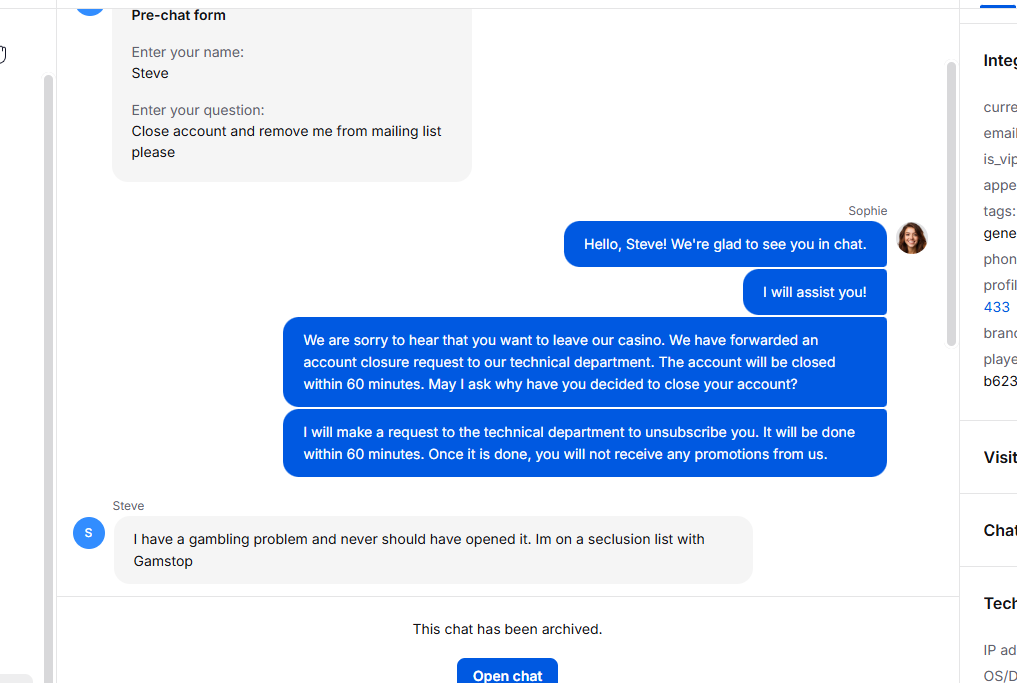The width and height of the screenshot is (1017, 683).
Task: Click Steve's blue 'S' avatar
Action: [x=89, y=533]
